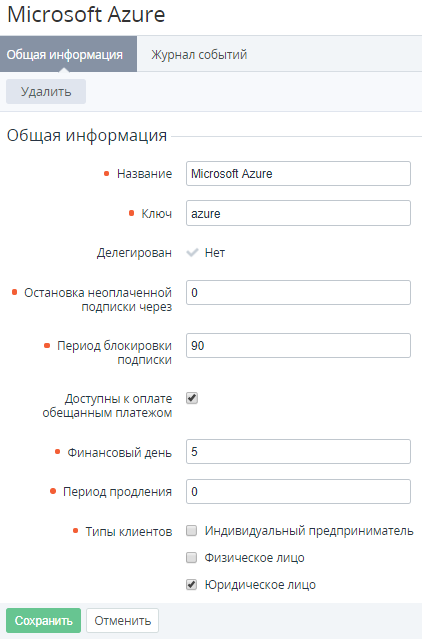This screenshot has height=643, width=422.
Task: Click the Удалить button
Action: [46, 91]
